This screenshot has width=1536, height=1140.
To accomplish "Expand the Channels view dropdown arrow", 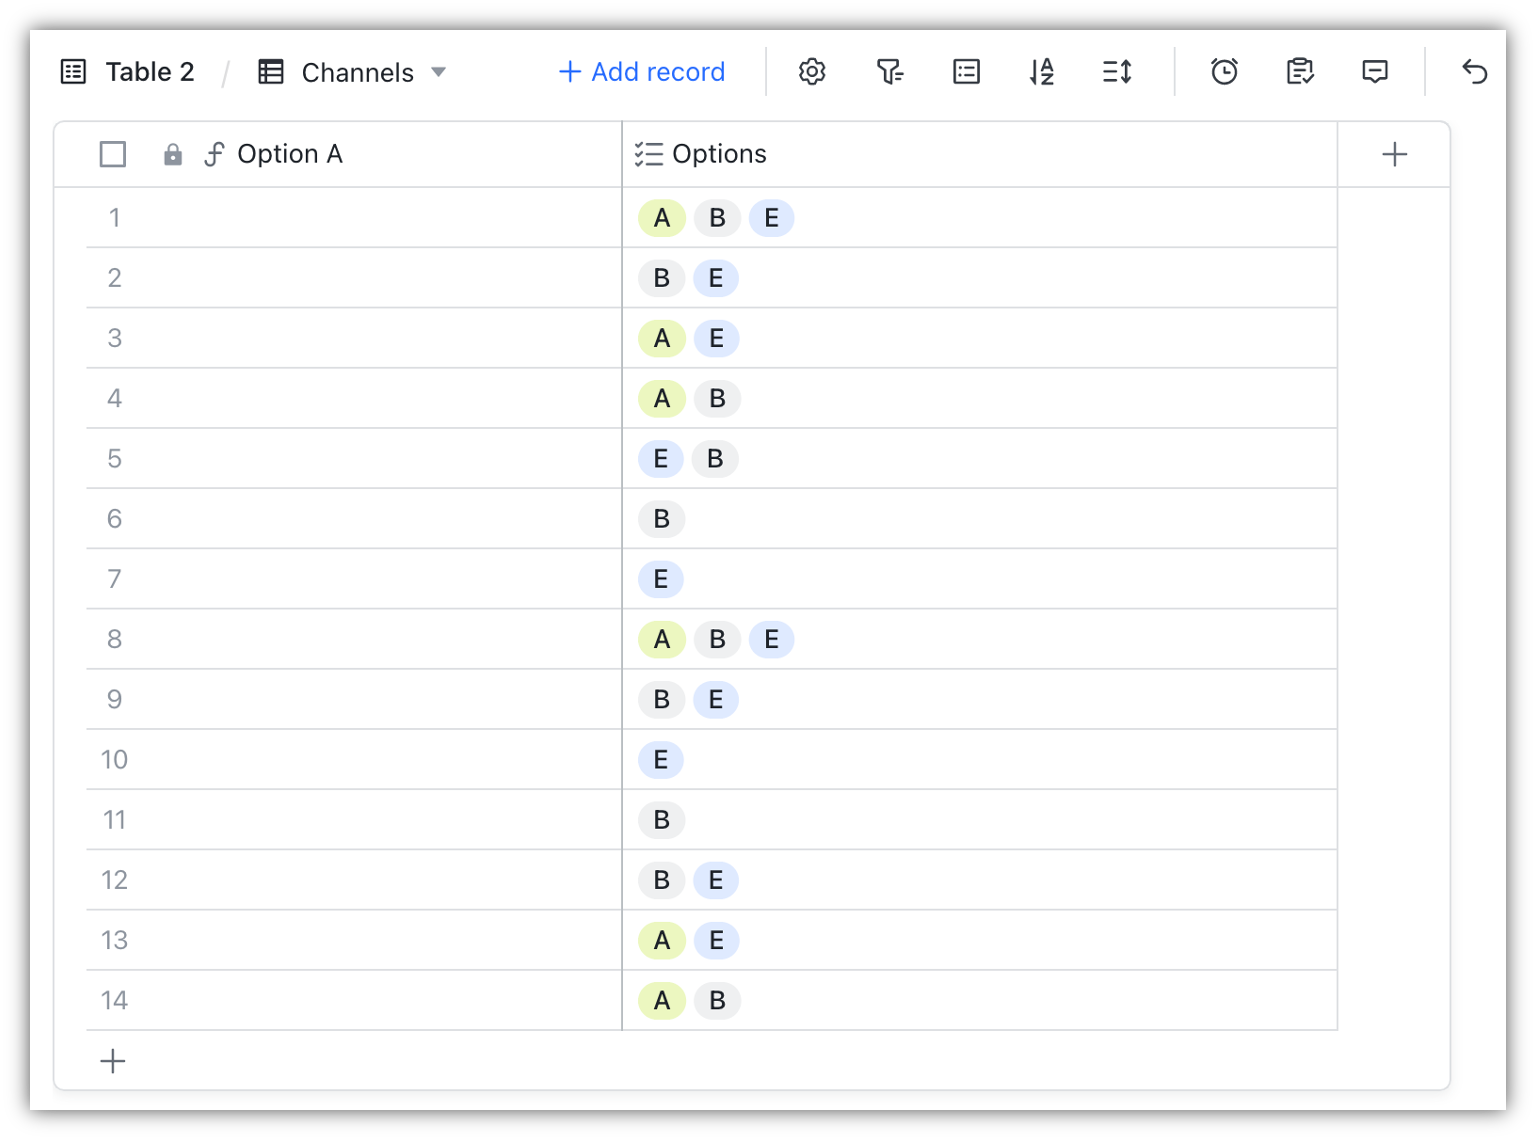I will pyautogui.click(x=439, y=72).
